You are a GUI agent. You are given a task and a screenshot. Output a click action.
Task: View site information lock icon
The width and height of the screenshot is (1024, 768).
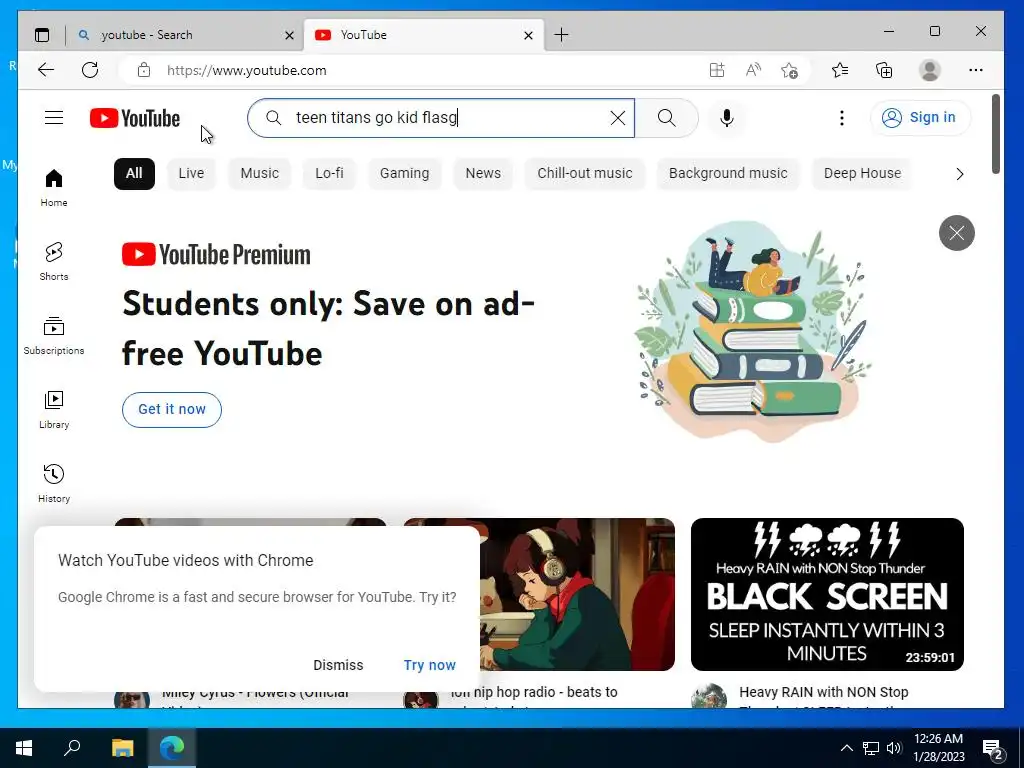[144, 70]
